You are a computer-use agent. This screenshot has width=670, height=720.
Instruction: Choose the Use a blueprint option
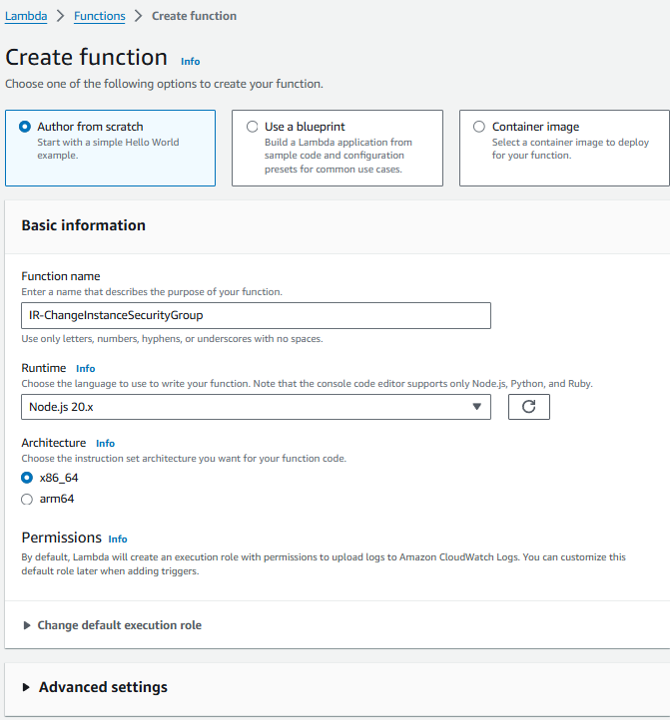(252, 127)
